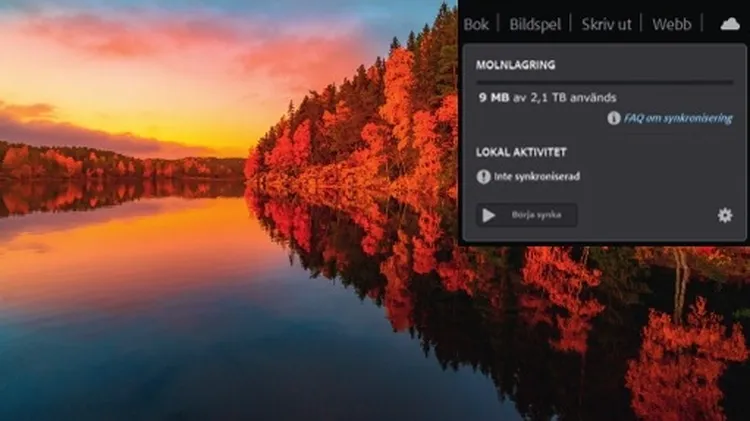
Task: Select the Skriv ut module
Action: pyautogui.click(x=606, y=24)
